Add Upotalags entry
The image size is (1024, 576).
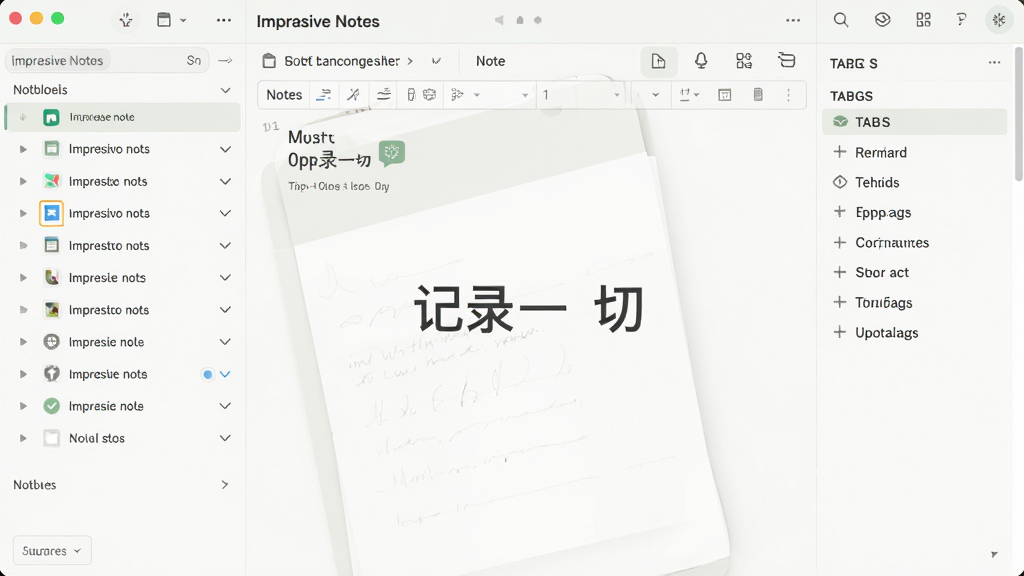840,332
